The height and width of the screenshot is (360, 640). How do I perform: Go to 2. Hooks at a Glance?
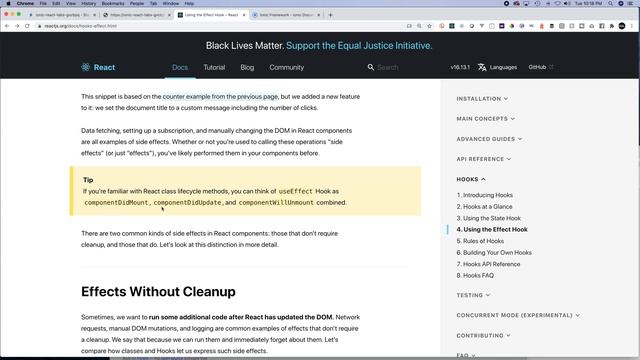pos(484,207)
